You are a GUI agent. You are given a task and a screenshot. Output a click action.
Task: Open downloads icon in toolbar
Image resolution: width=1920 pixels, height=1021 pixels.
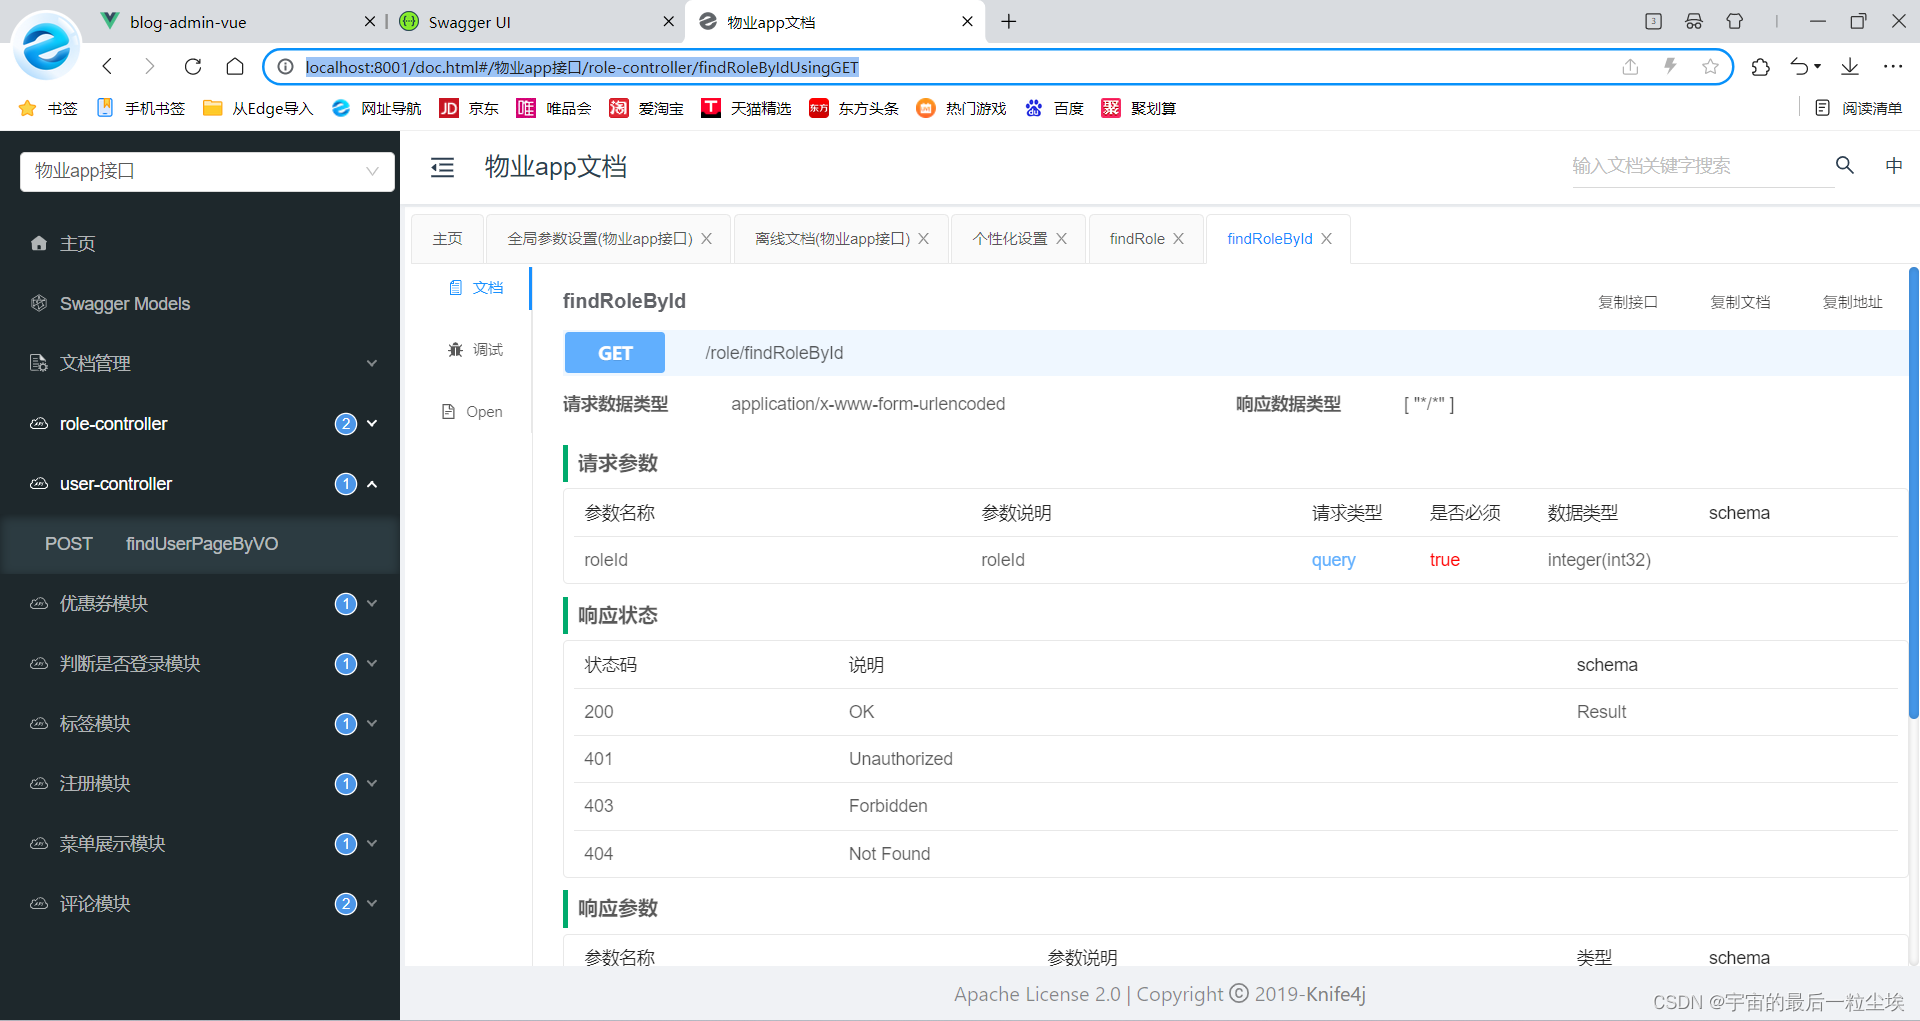pos(1850,67)
